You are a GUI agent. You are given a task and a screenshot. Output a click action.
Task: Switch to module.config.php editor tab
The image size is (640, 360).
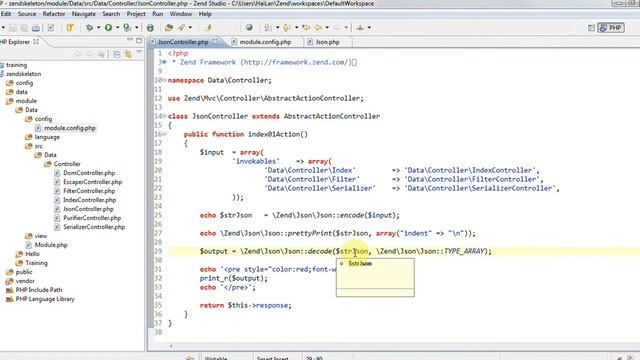(x=265, y=42)
